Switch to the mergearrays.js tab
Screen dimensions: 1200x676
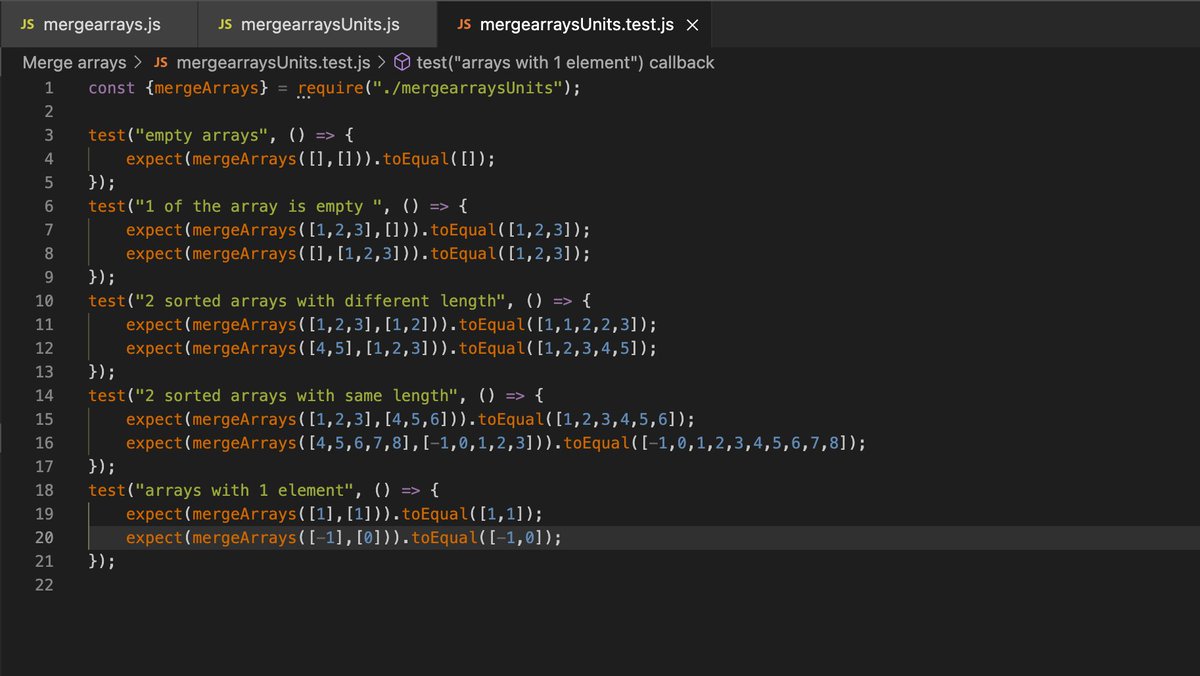click(99, 23)
